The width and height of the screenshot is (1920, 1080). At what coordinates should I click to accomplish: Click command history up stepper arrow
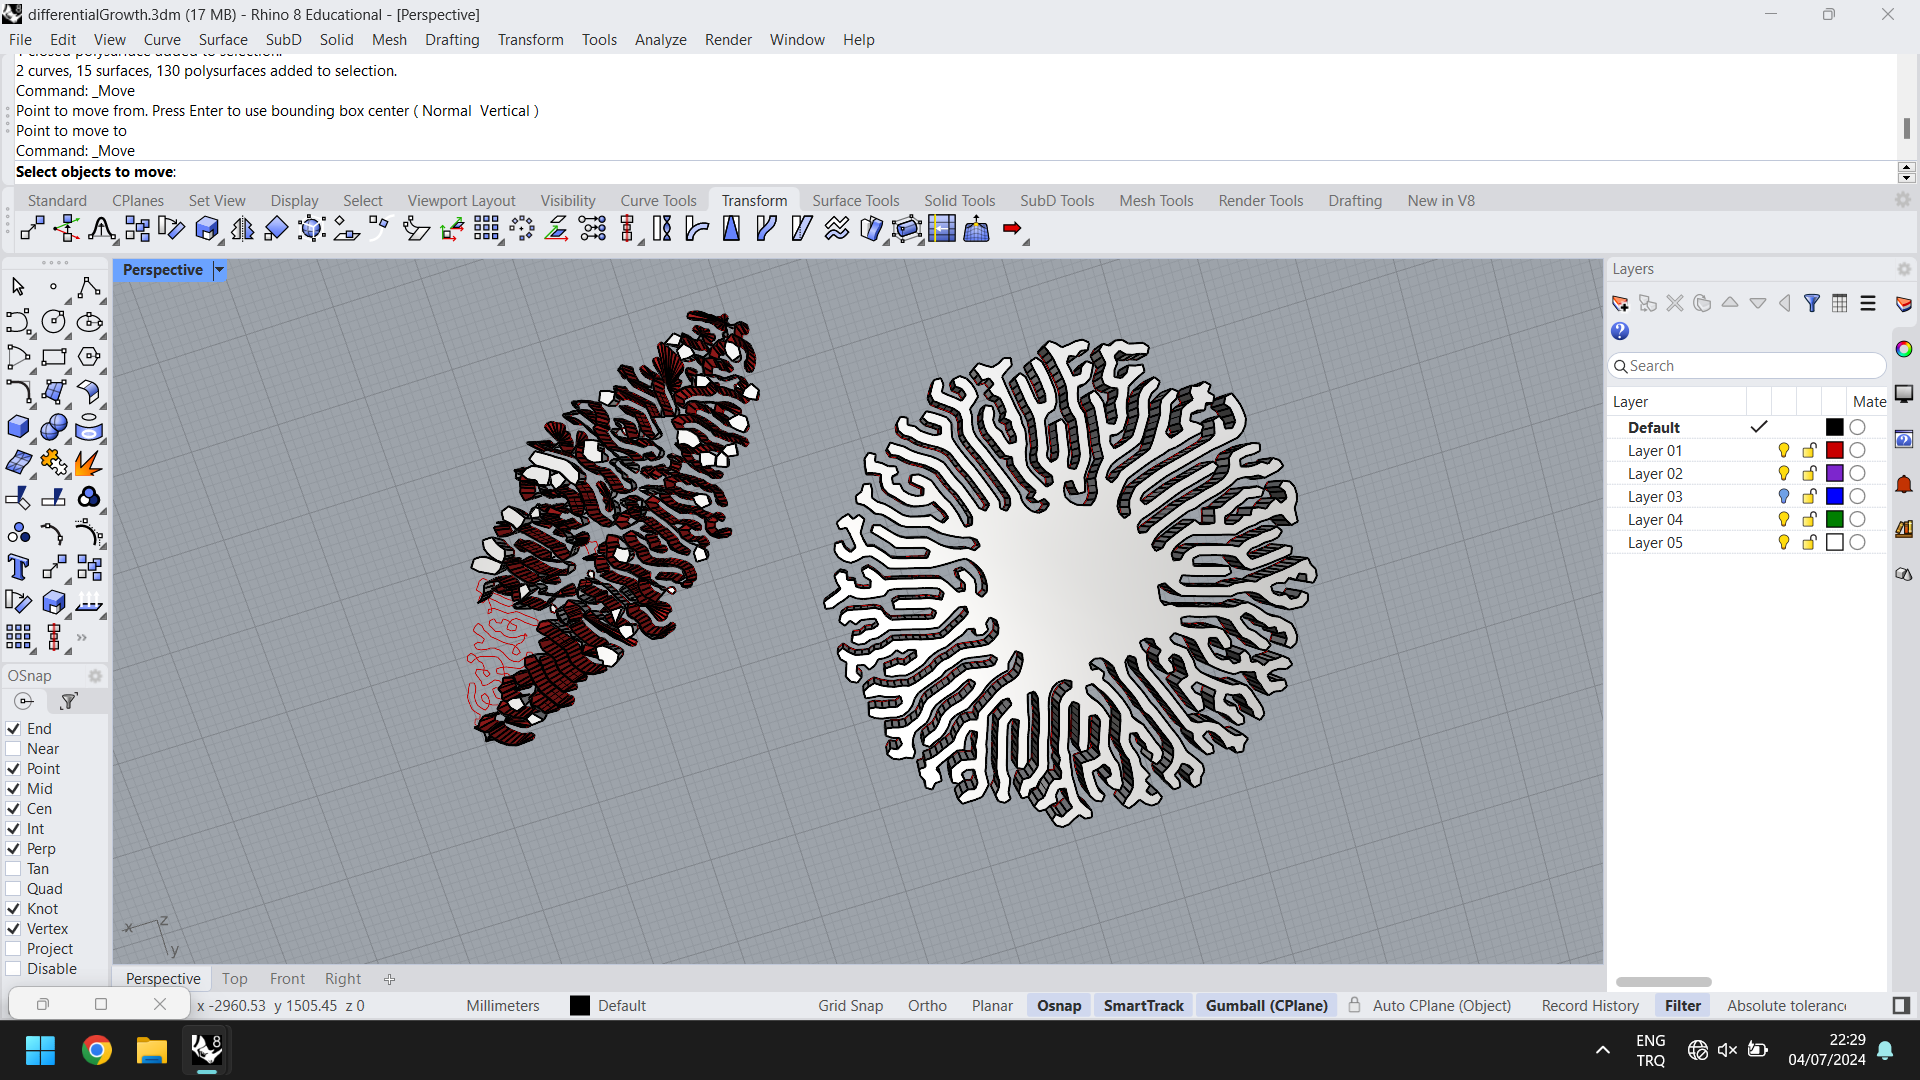[x=1907, y=167]
